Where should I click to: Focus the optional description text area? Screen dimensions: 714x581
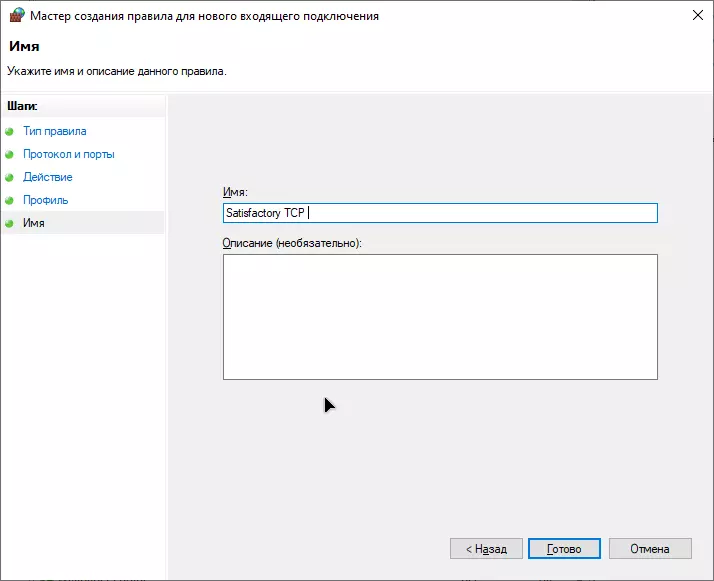coord(439,316)
